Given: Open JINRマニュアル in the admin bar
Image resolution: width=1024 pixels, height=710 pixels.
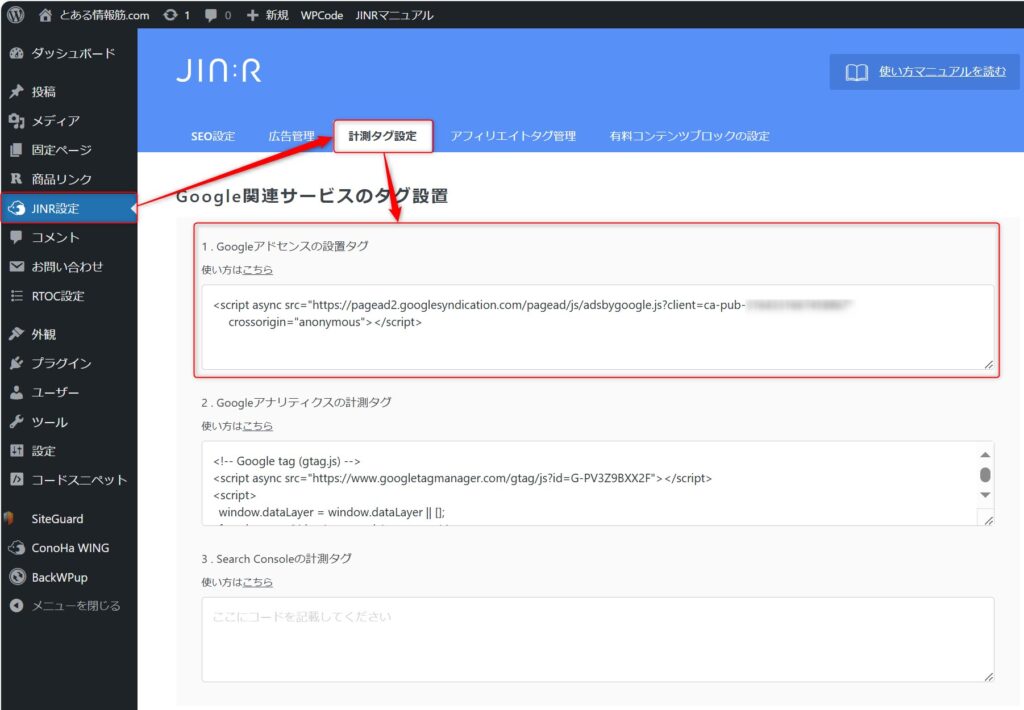Looking at the screenshot, I should pyautogui.click(x=394, y=15).
